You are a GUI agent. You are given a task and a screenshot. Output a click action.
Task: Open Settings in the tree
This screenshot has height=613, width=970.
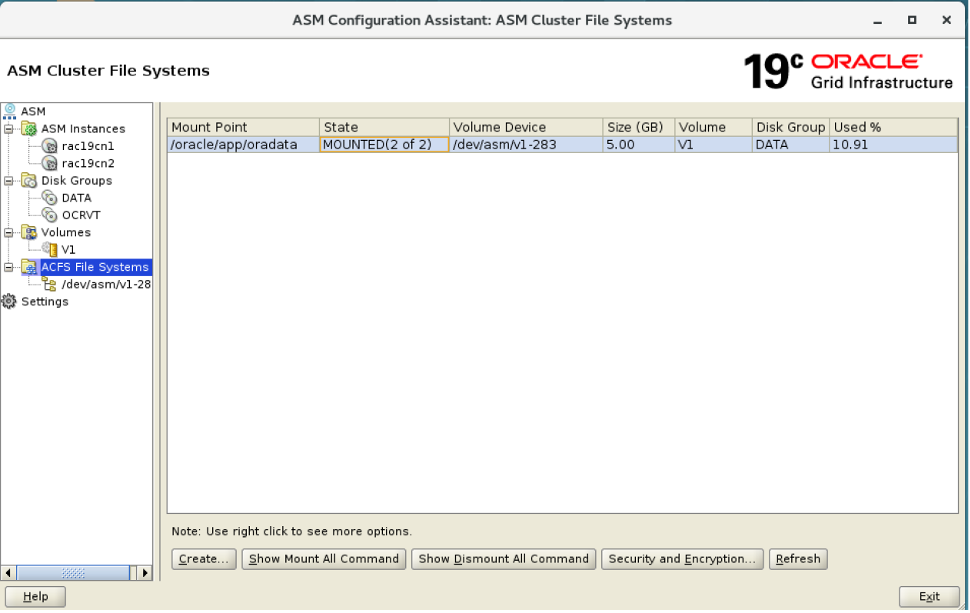45,302
